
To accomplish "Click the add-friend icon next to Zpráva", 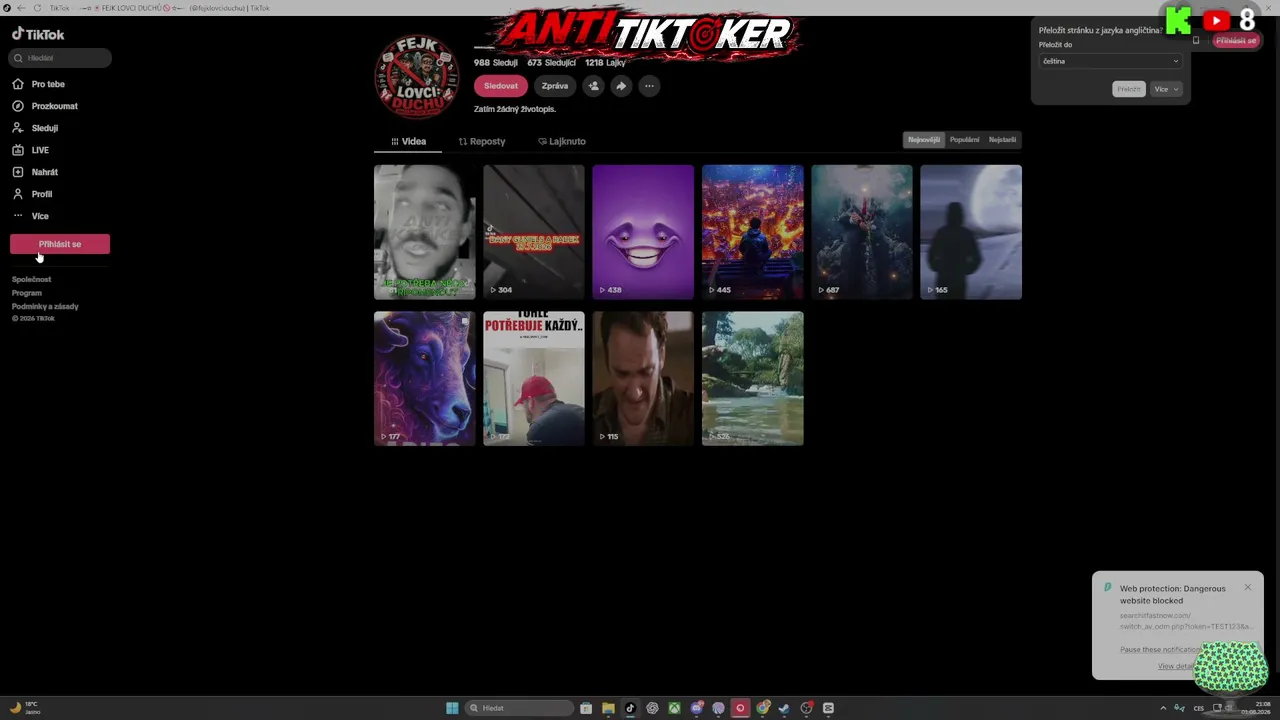I will [x=593, y=86].
